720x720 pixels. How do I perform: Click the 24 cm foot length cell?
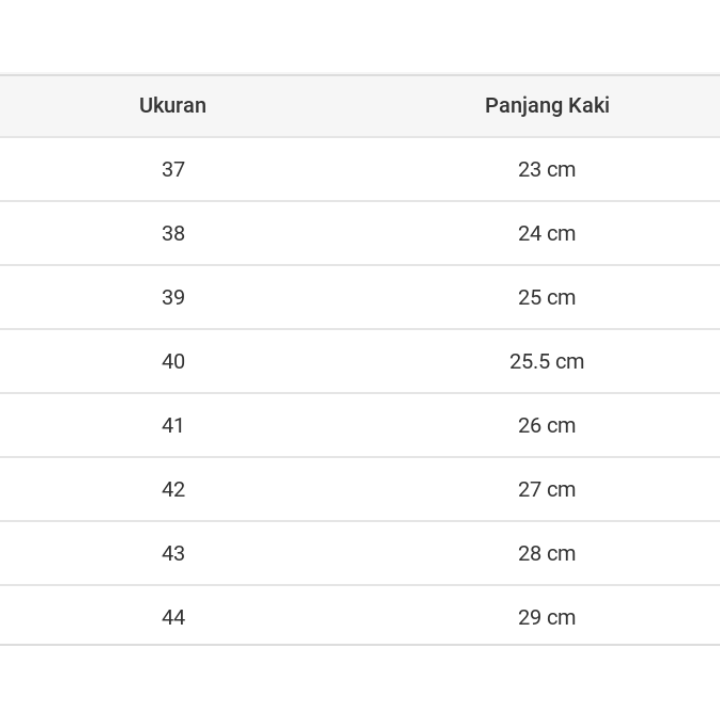coord(547,233)
